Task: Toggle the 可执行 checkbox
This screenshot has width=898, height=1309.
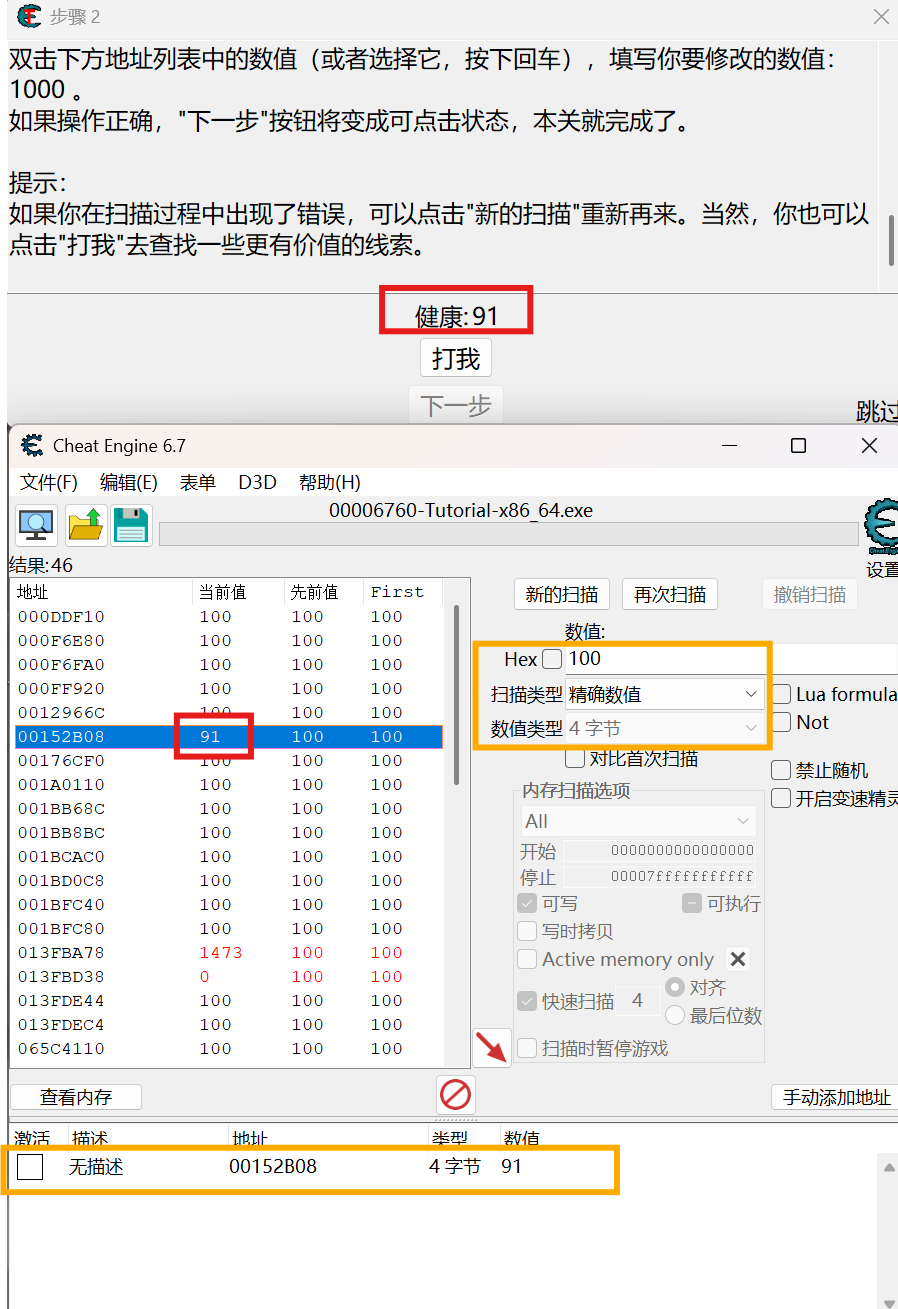Action: 692,903
